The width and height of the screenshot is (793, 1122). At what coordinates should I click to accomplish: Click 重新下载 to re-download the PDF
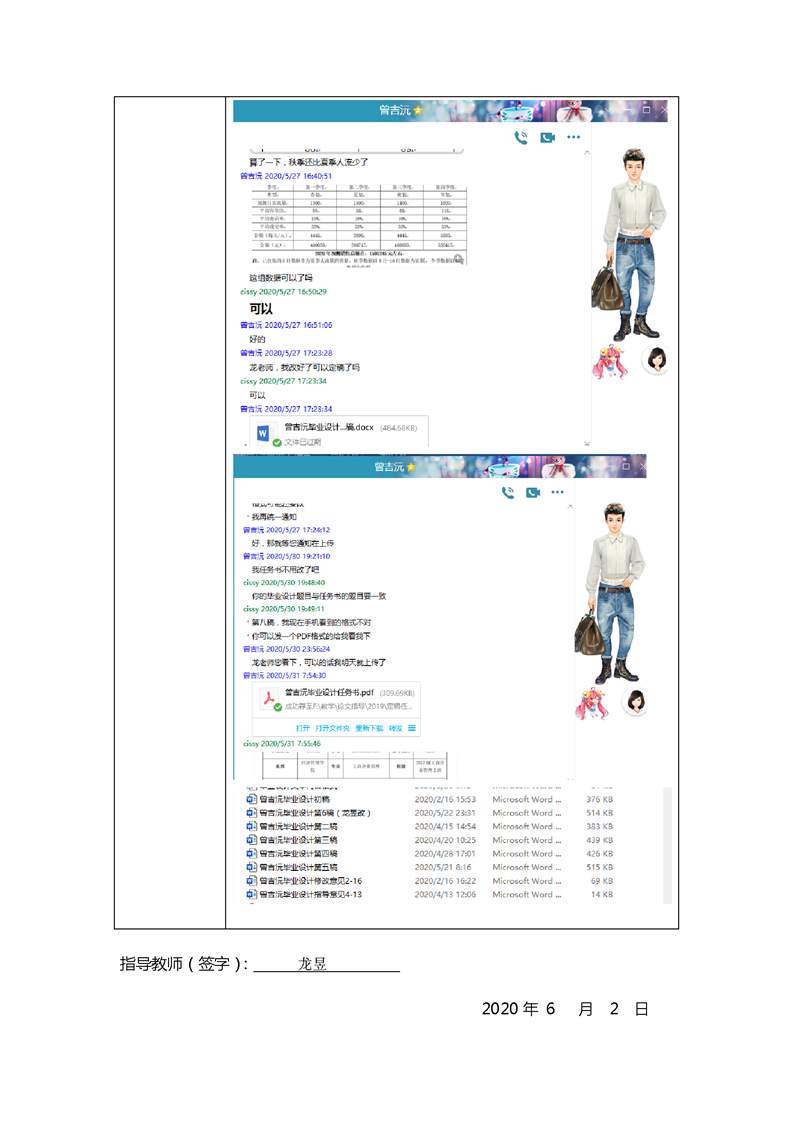[x=370, y=728]
